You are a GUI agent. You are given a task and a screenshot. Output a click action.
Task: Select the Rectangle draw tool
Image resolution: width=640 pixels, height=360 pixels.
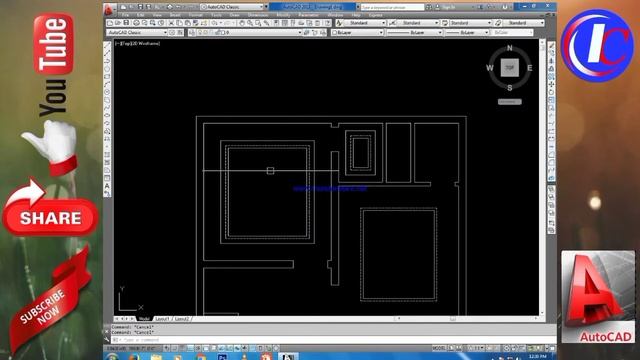107,76
